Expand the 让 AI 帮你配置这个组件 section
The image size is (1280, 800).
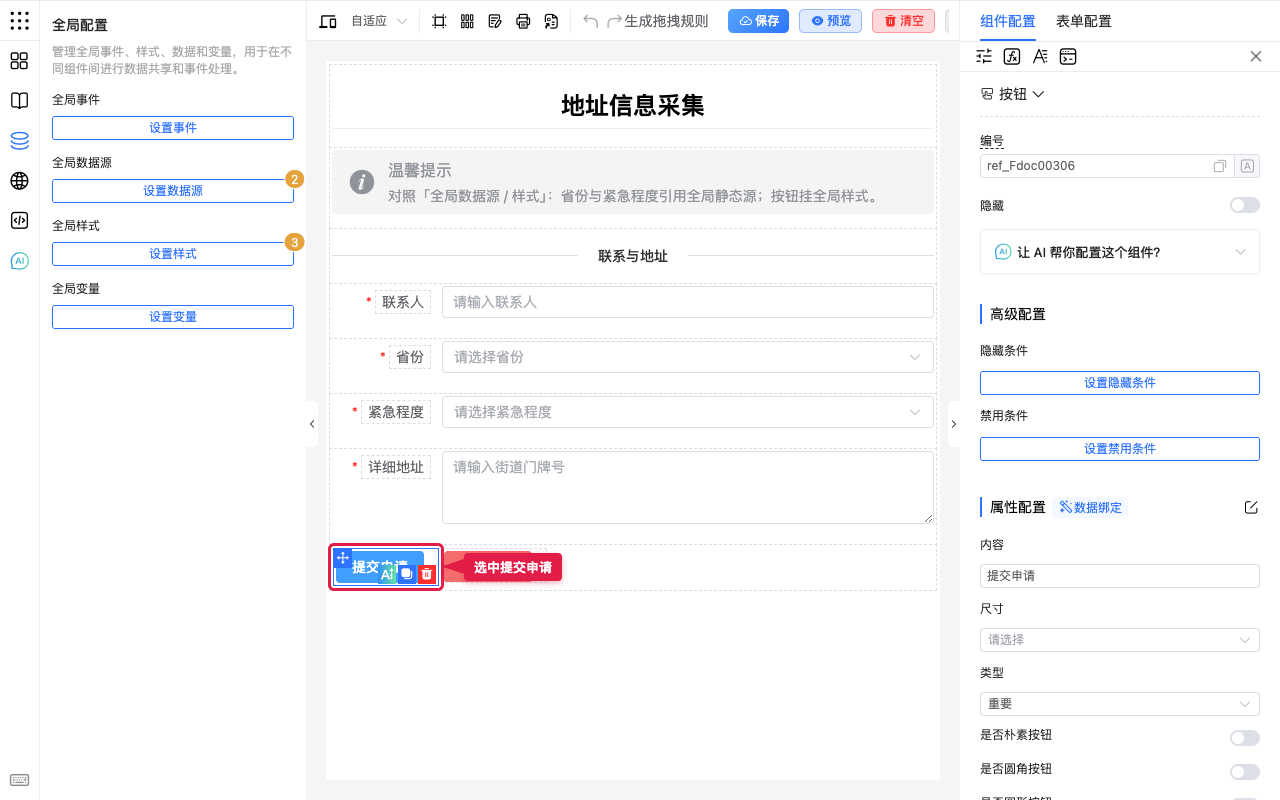(1120, 252)
